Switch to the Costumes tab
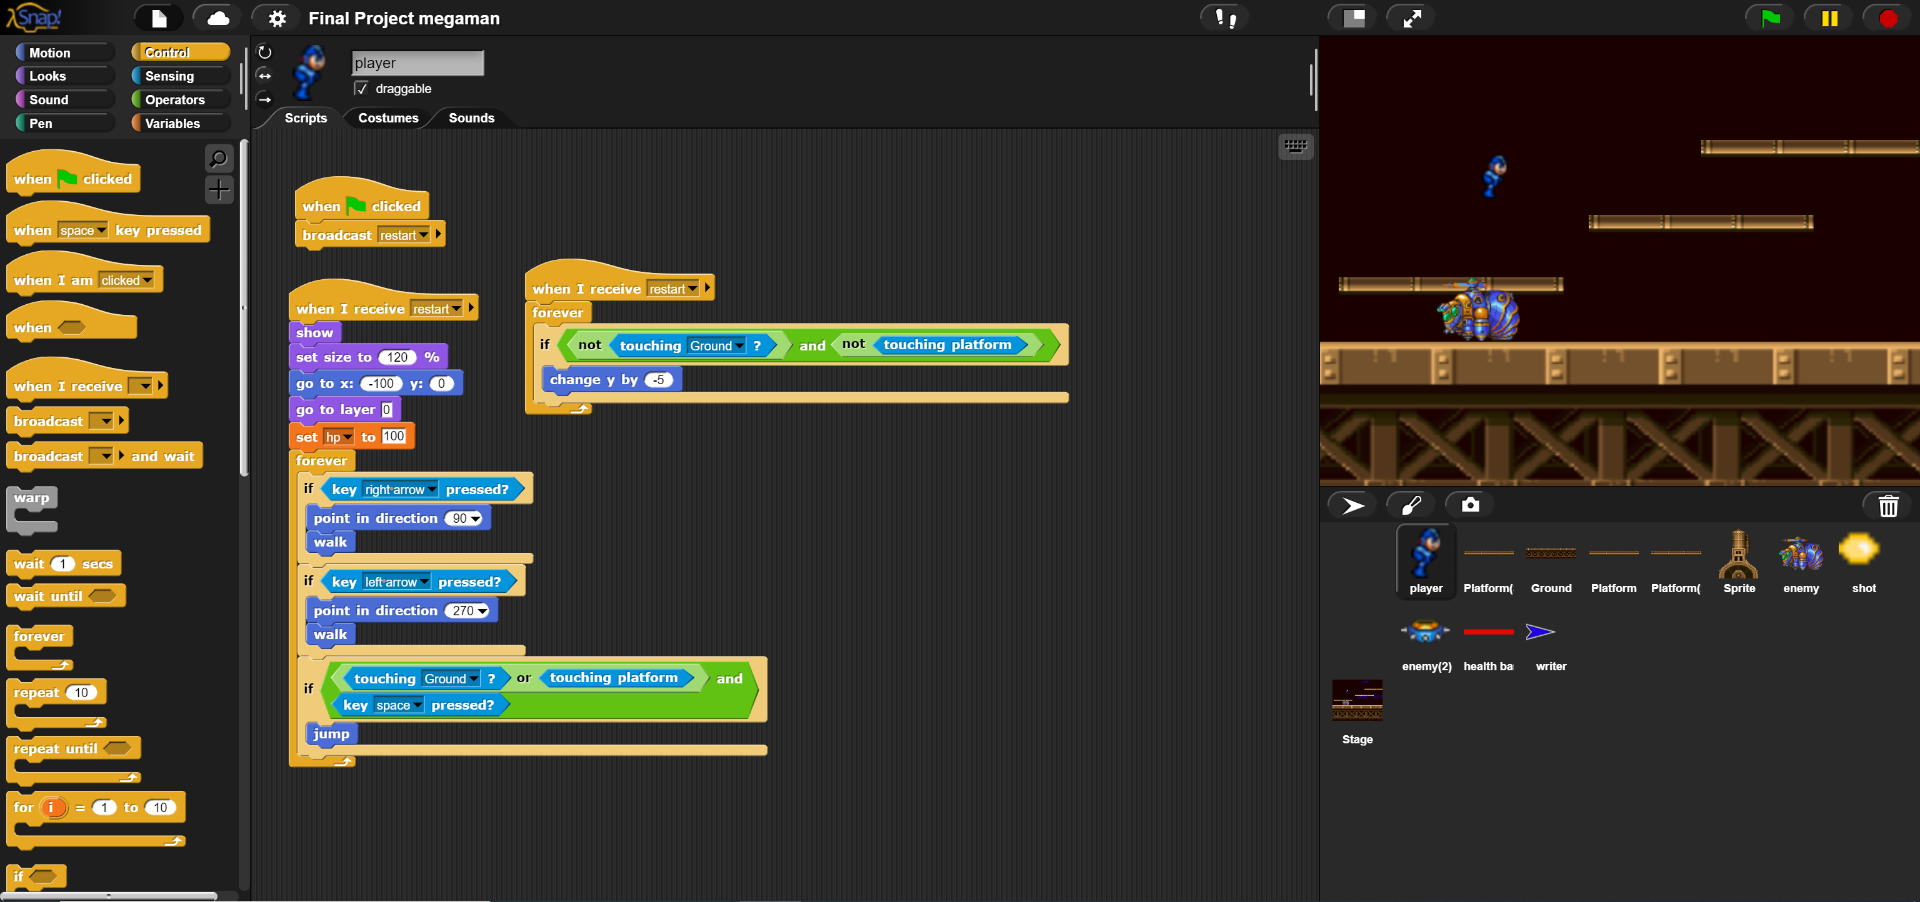The width and height of the screenshot is (1920, 902). pyautogui.click(x=388, y=118)
